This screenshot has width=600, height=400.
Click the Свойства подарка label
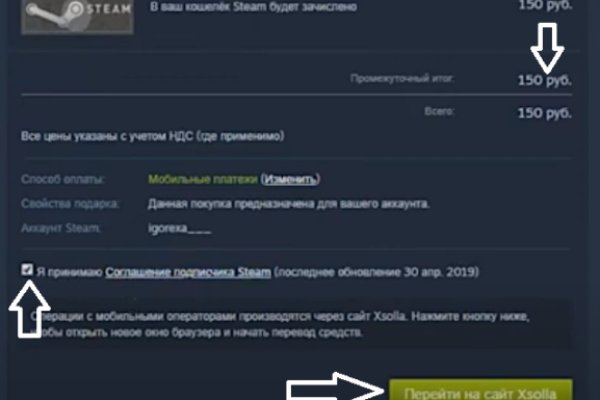70,204
